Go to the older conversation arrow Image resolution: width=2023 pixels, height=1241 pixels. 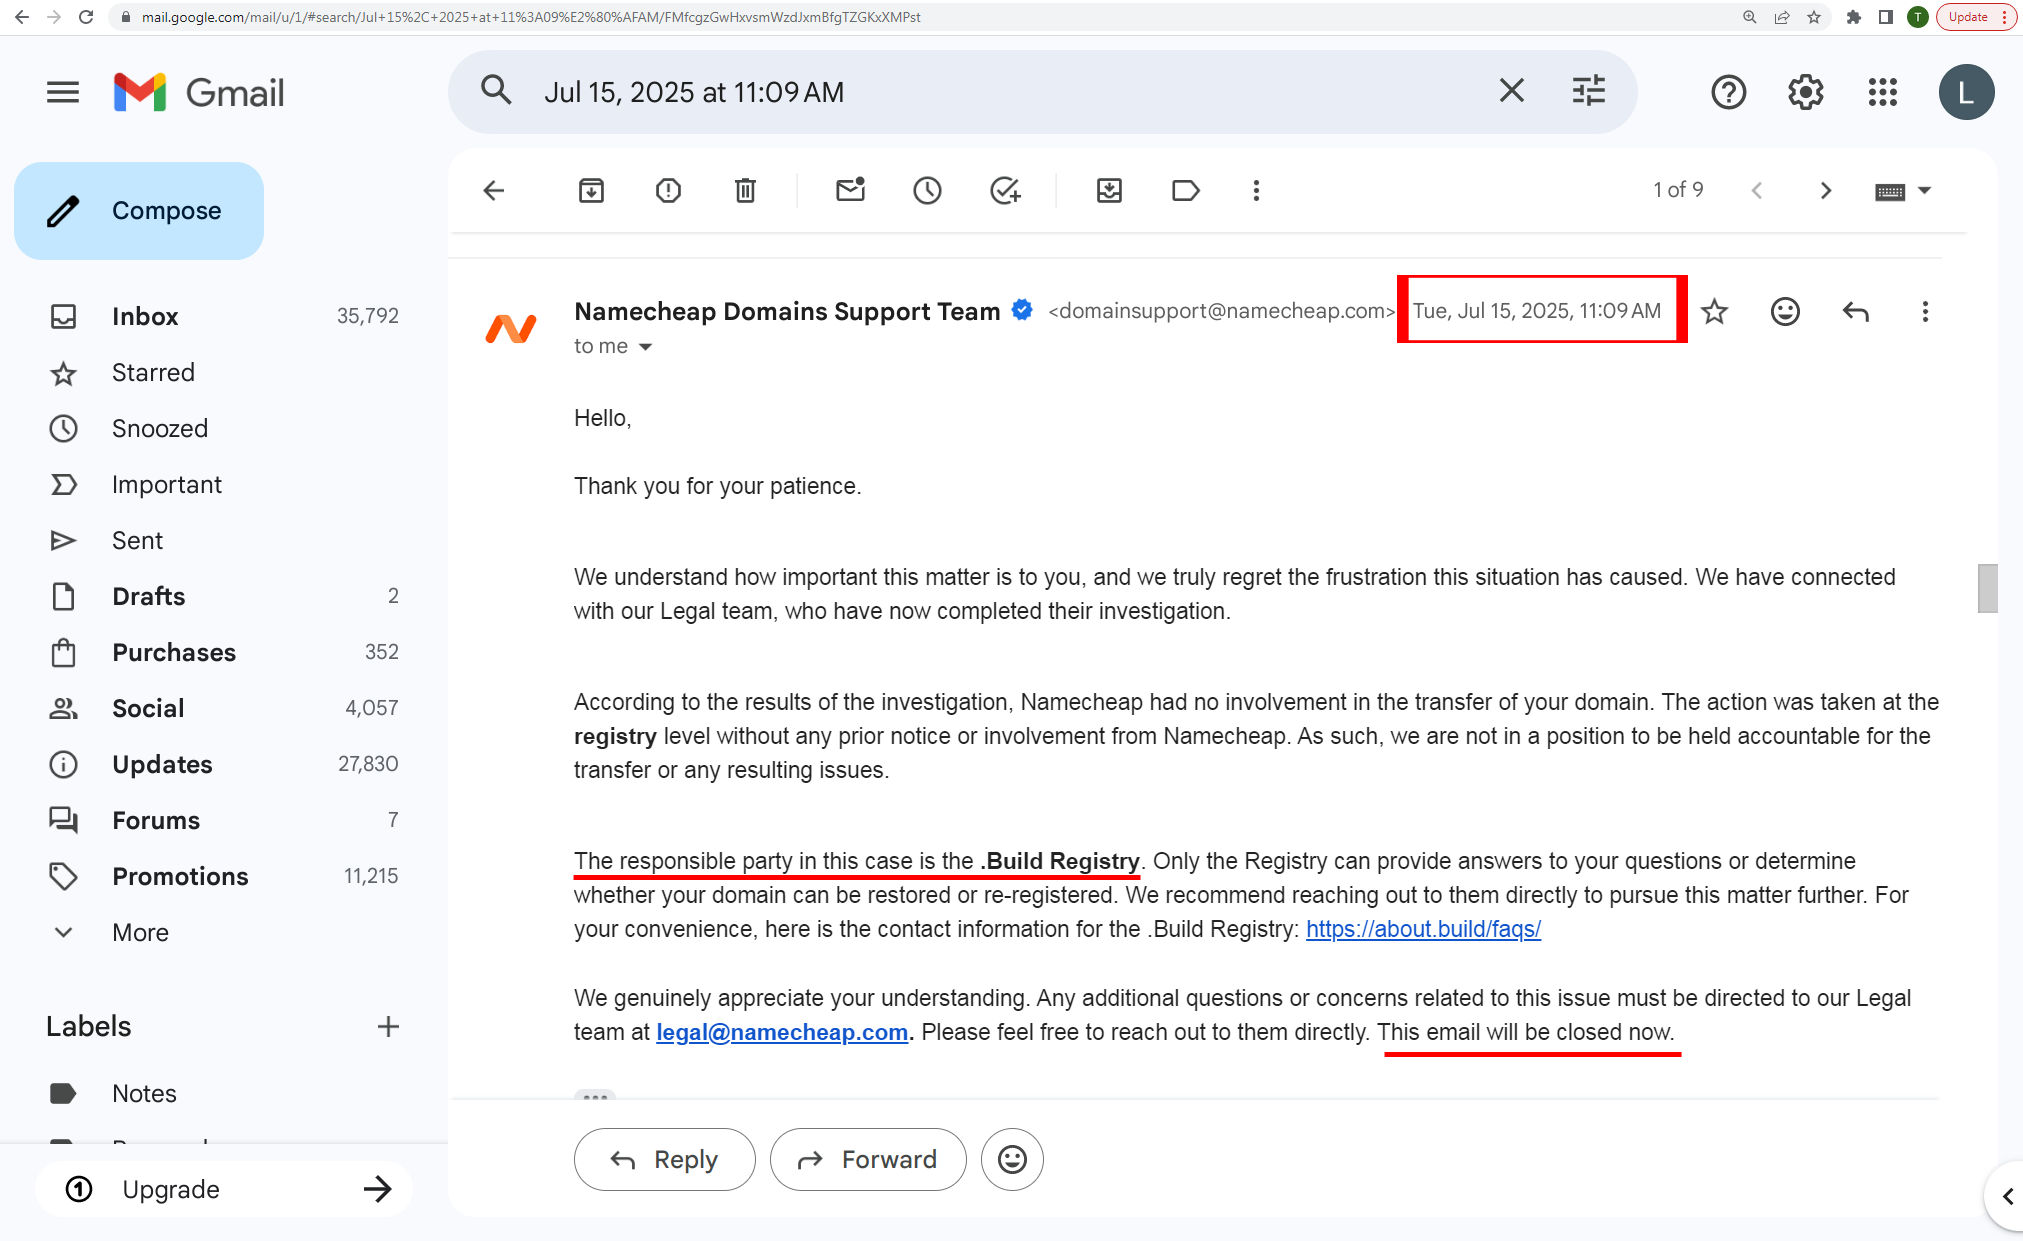[1825, 190]
